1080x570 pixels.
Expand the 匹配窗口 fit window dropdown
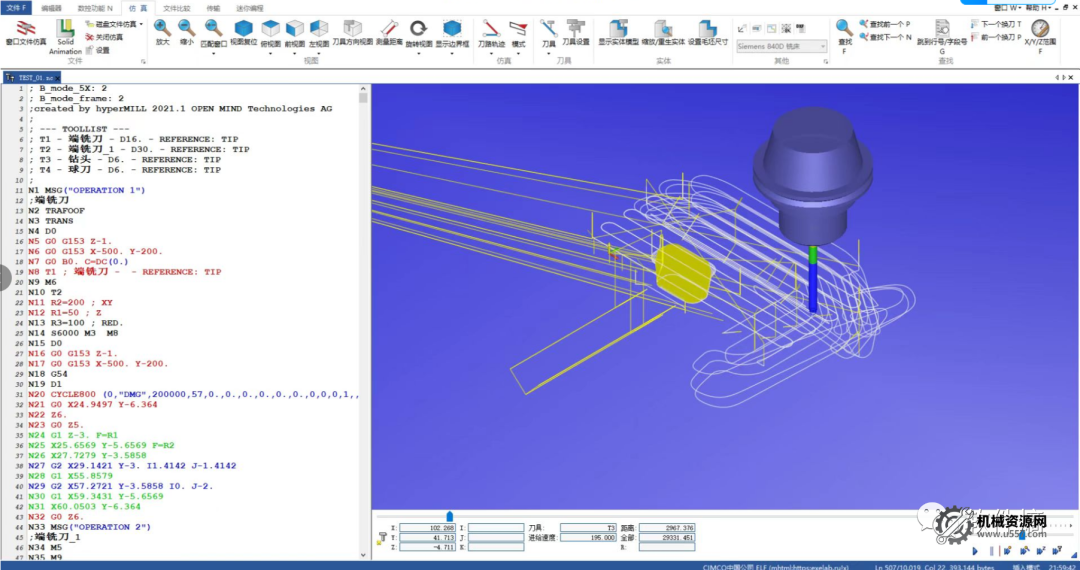(213, 52)
